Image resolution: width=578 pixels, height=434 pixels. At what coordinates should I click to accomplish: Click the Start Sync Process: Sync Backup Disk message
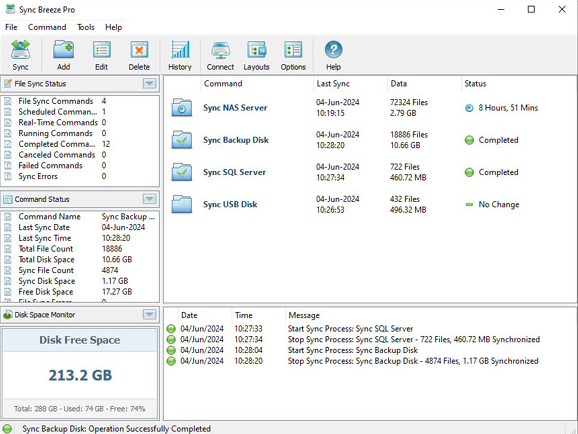(x=353, y=350)
